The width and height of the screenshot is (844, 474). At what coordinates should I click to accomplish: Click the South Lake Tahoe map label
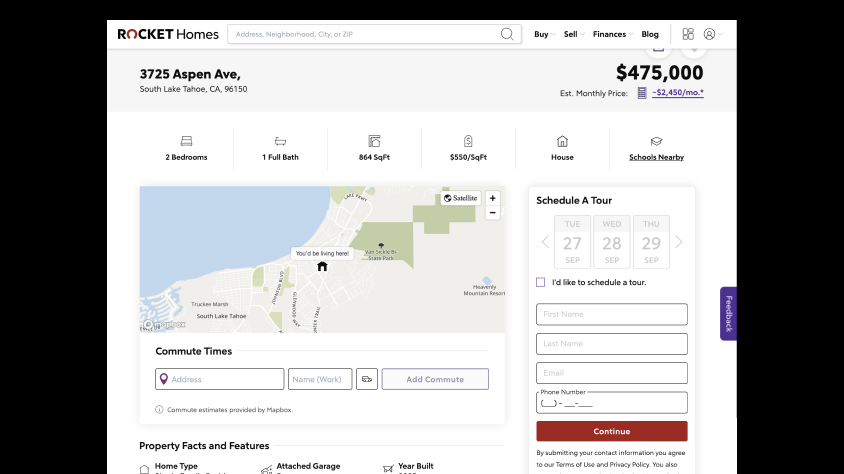click(x=221, y=316)
